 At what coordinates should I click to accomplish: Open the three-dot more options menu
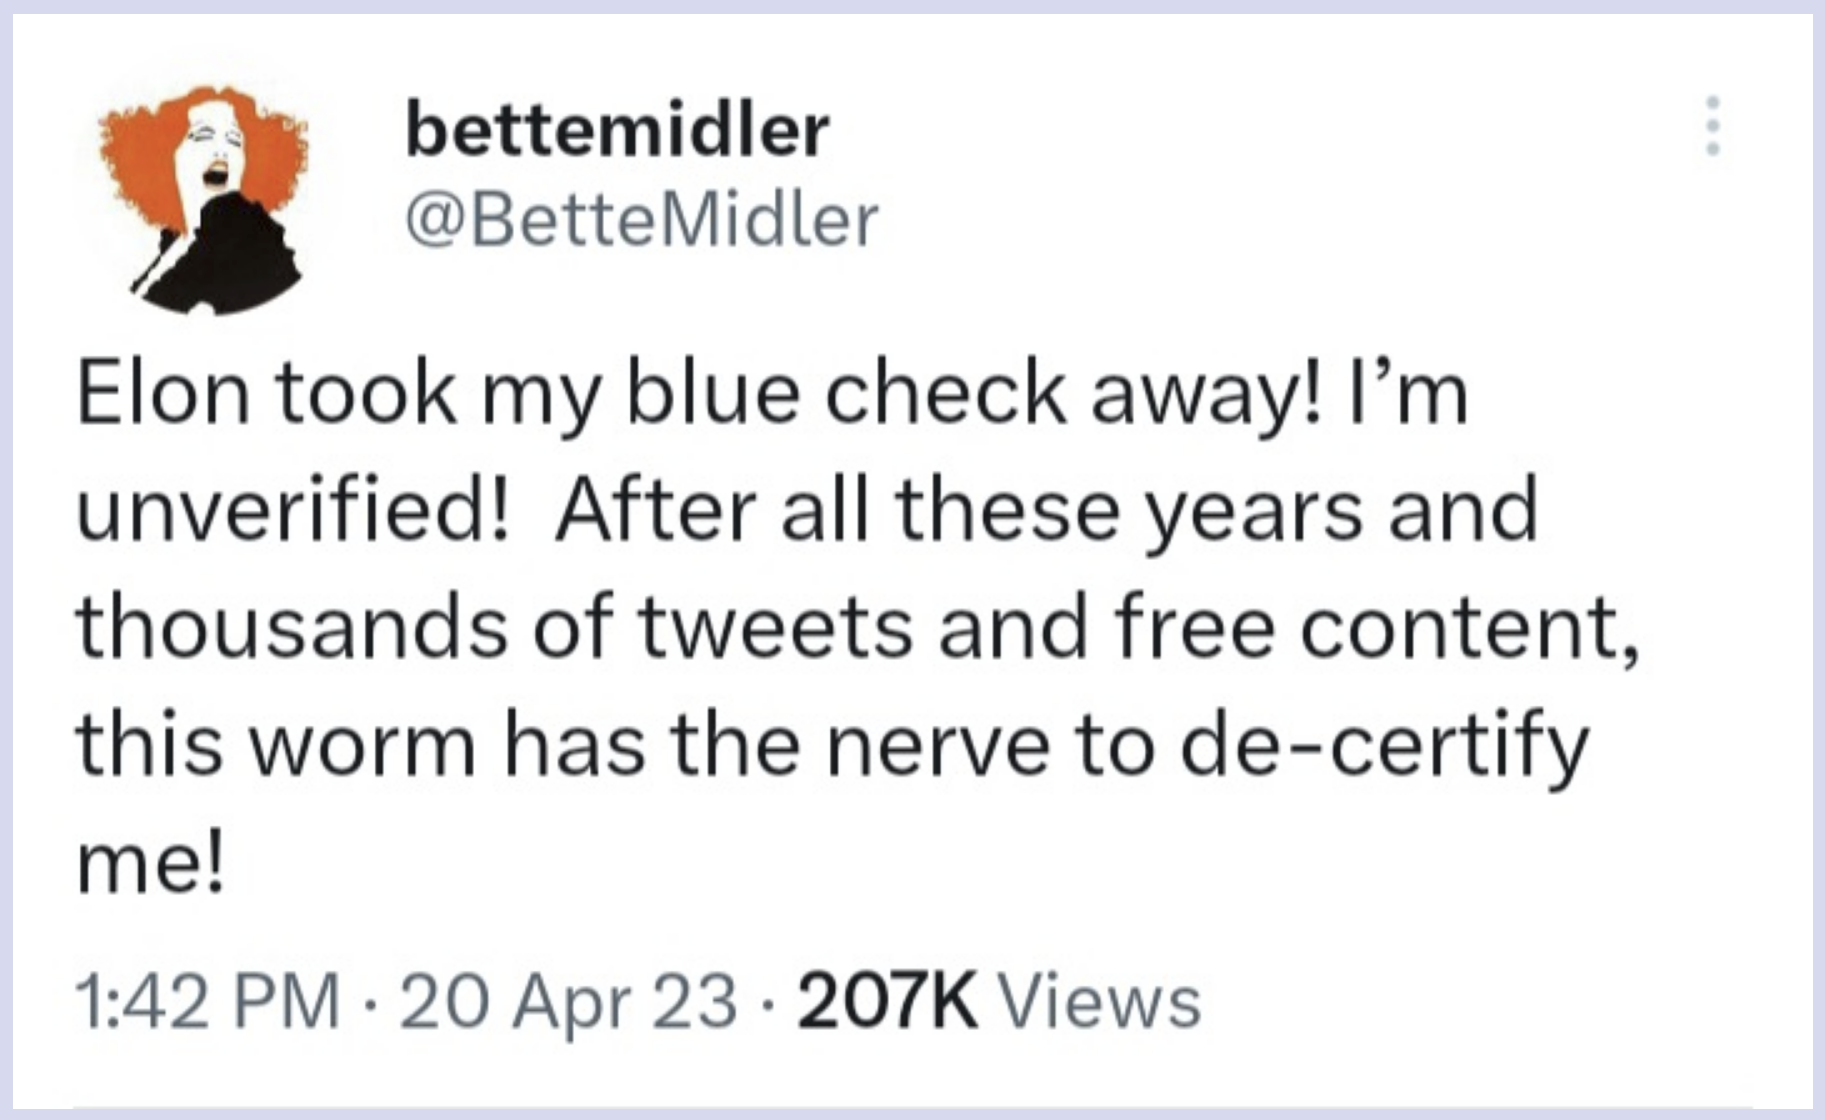click(x=1713, y=126)
